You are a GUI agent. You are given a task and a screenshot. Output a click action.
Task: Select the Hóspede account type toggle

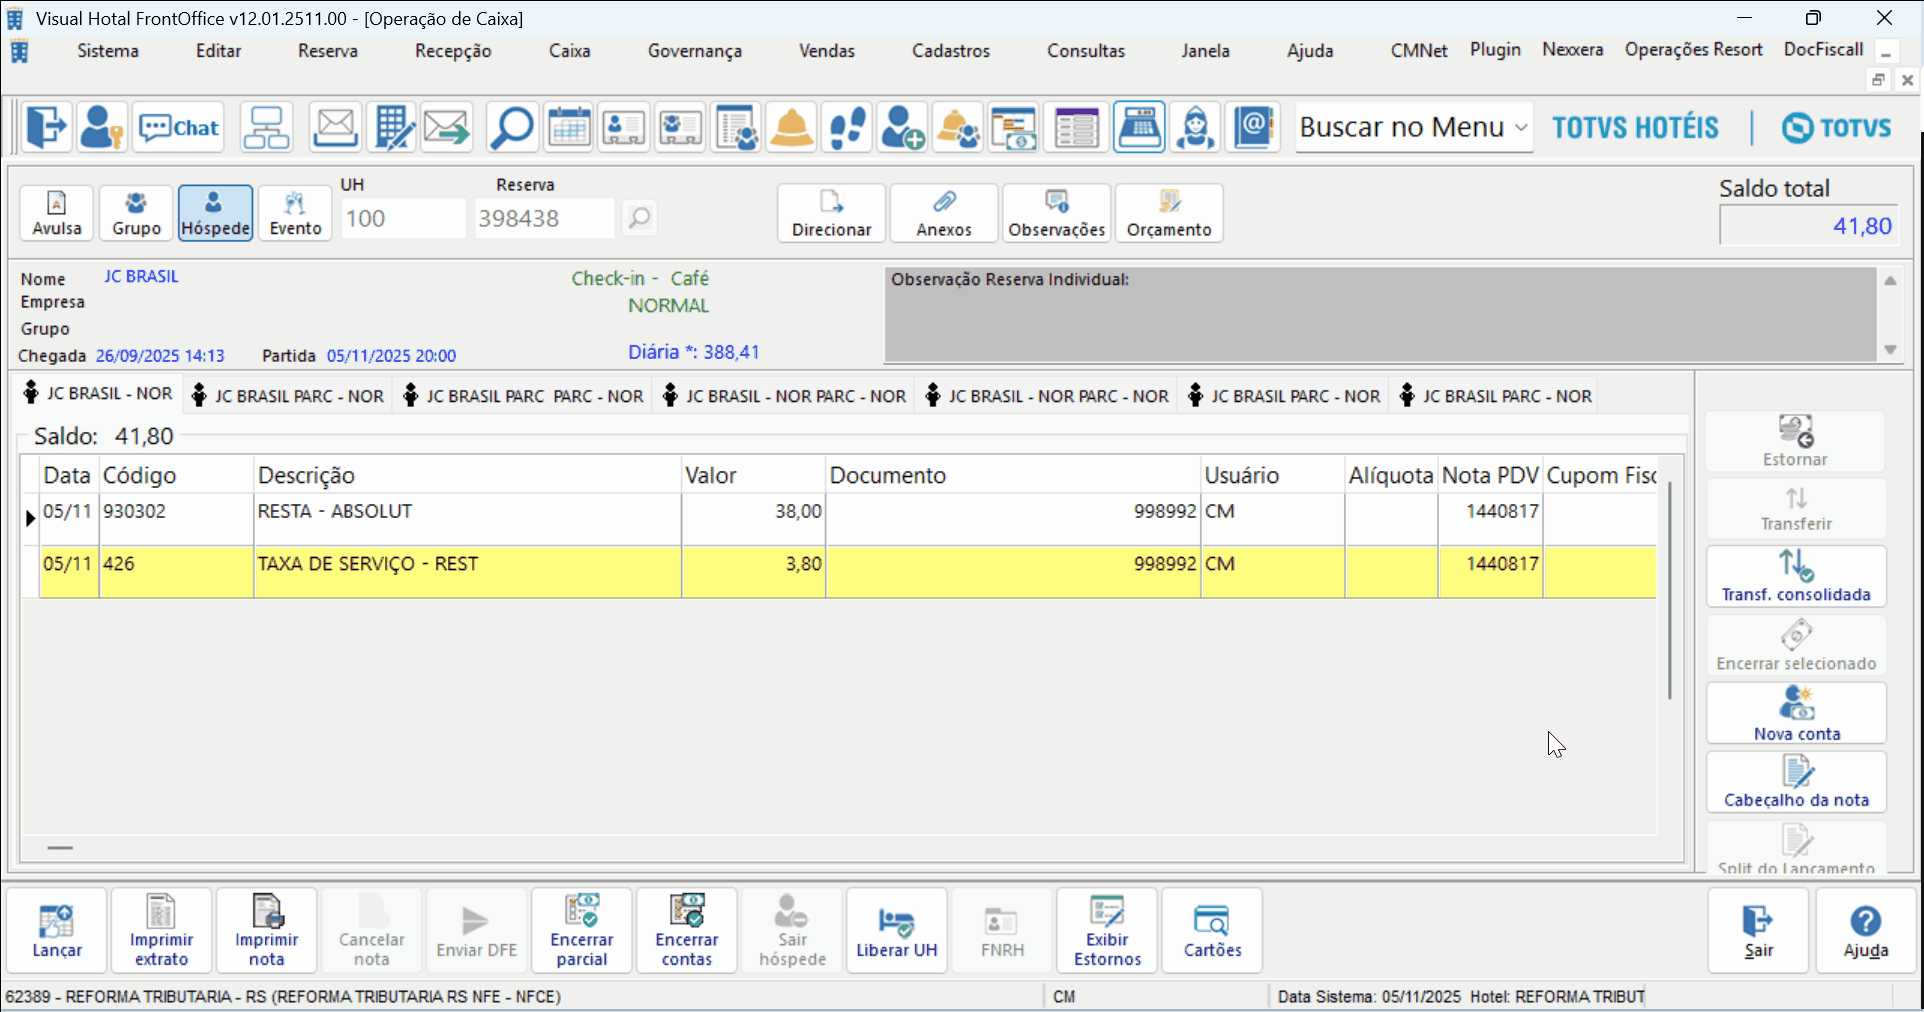[x=215, y=213]
